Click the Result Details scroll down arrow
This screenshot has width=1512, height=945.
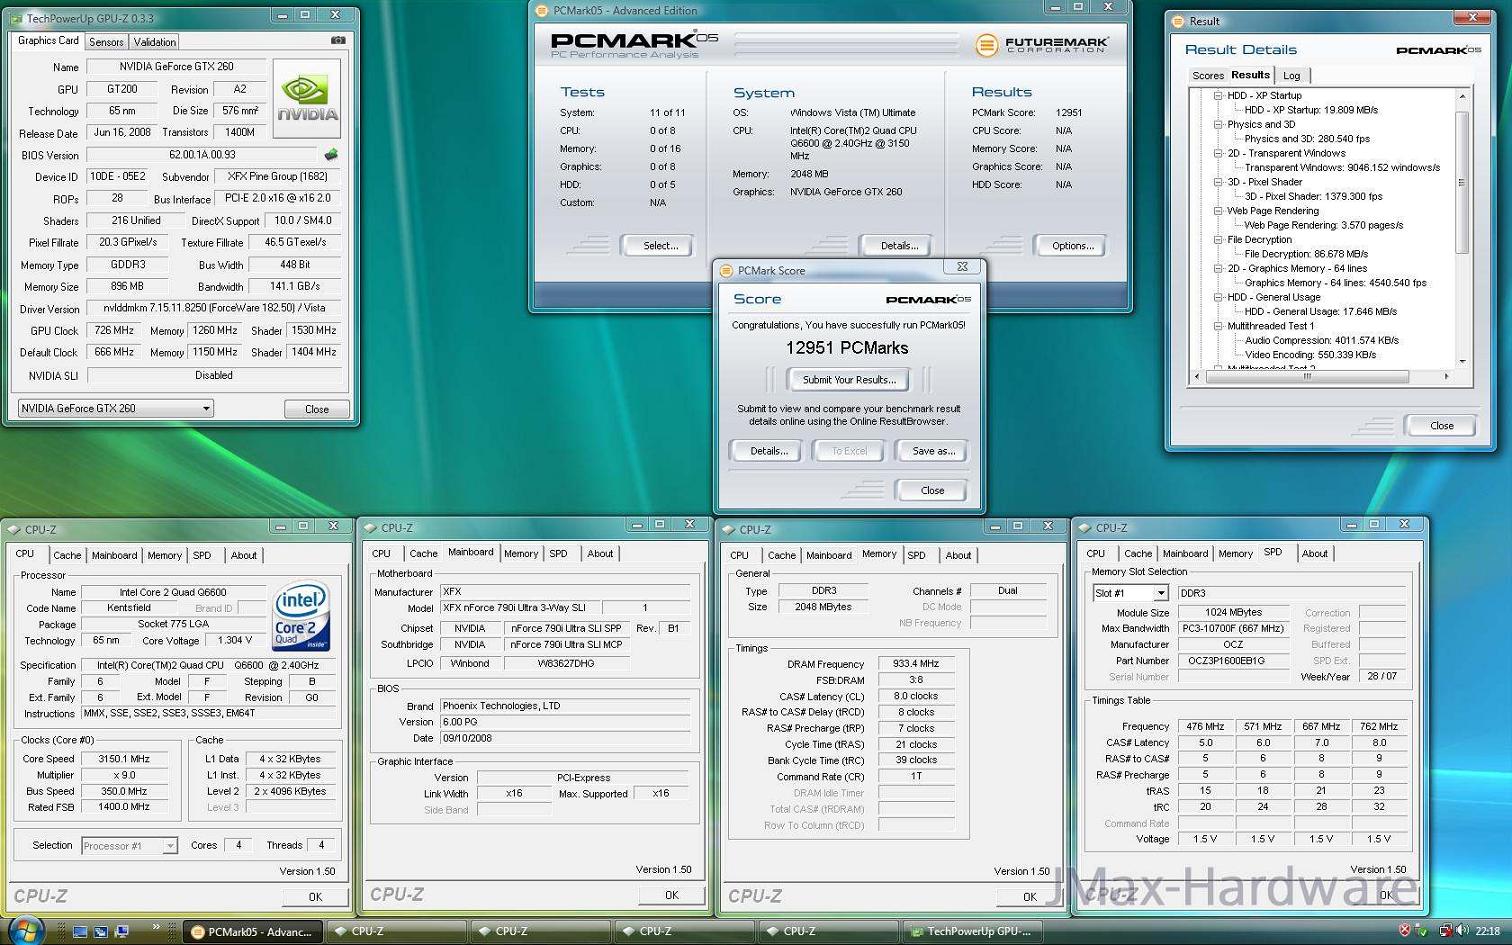(x=1462, y=361)
